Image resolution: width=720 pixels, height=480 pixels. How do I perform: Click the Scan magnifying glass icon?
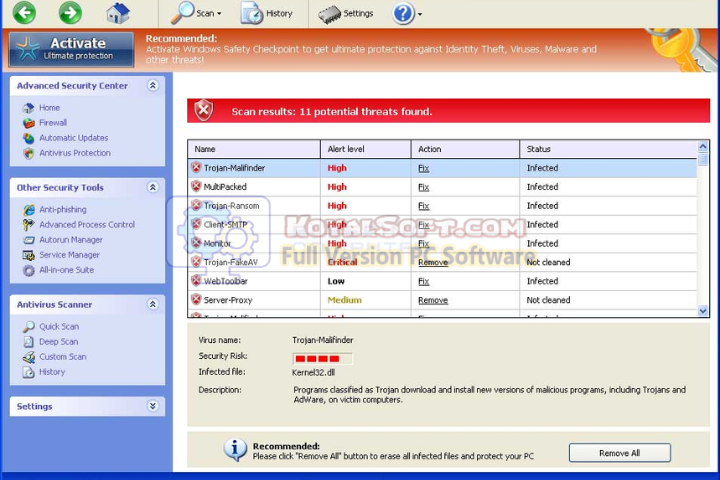pyautogui.click(x=182, y=12)
